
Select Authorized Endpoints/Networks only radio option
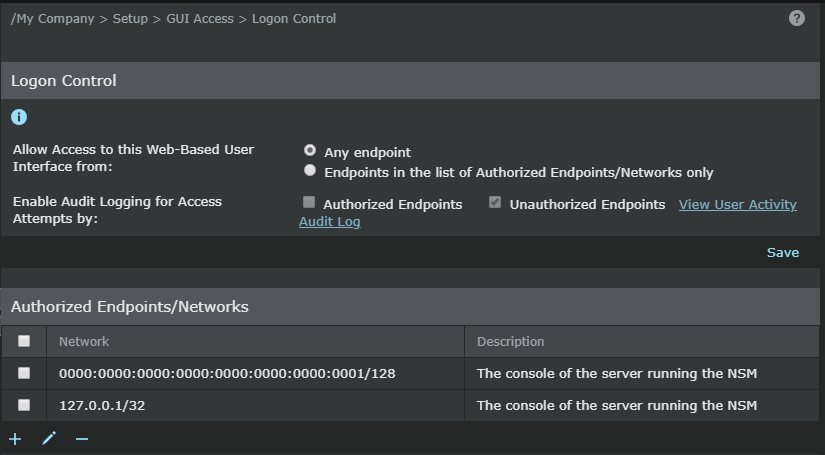(x=310, y=170)
